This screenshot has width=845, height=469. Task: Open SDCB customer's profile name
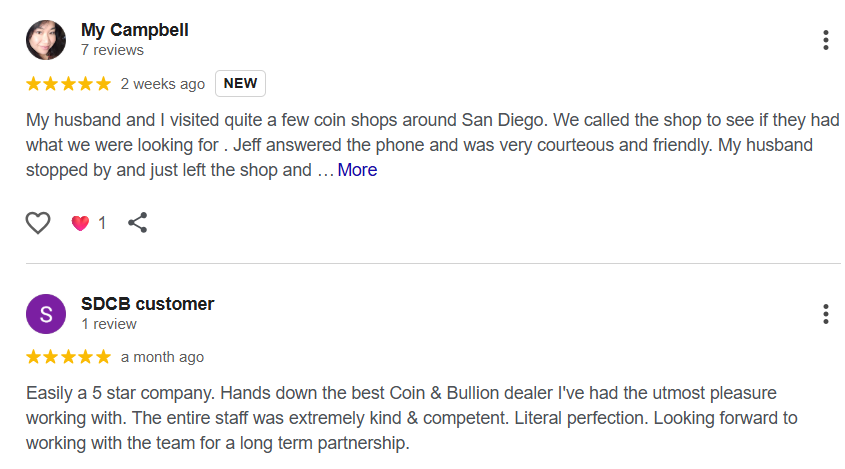[147, 304]
